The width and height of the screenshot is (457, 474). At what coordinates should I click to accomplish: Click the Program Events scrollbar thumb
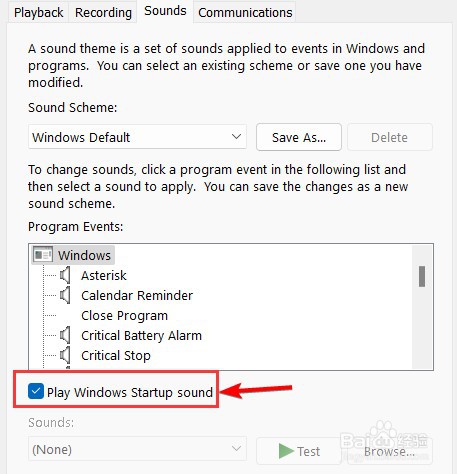[422, 276]
